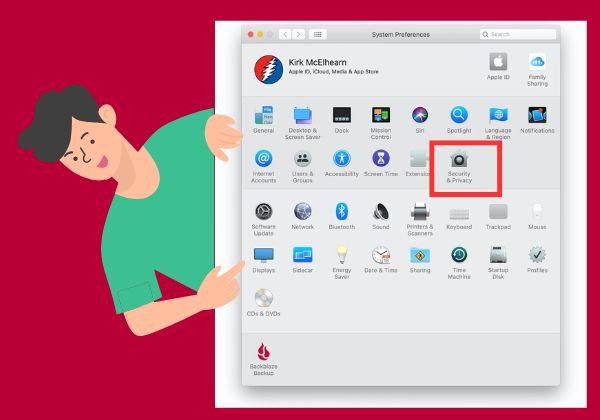Click the back navigation arrow
Image resolution: width=600 pixels, height=420 pixels.
coord(285,34)
